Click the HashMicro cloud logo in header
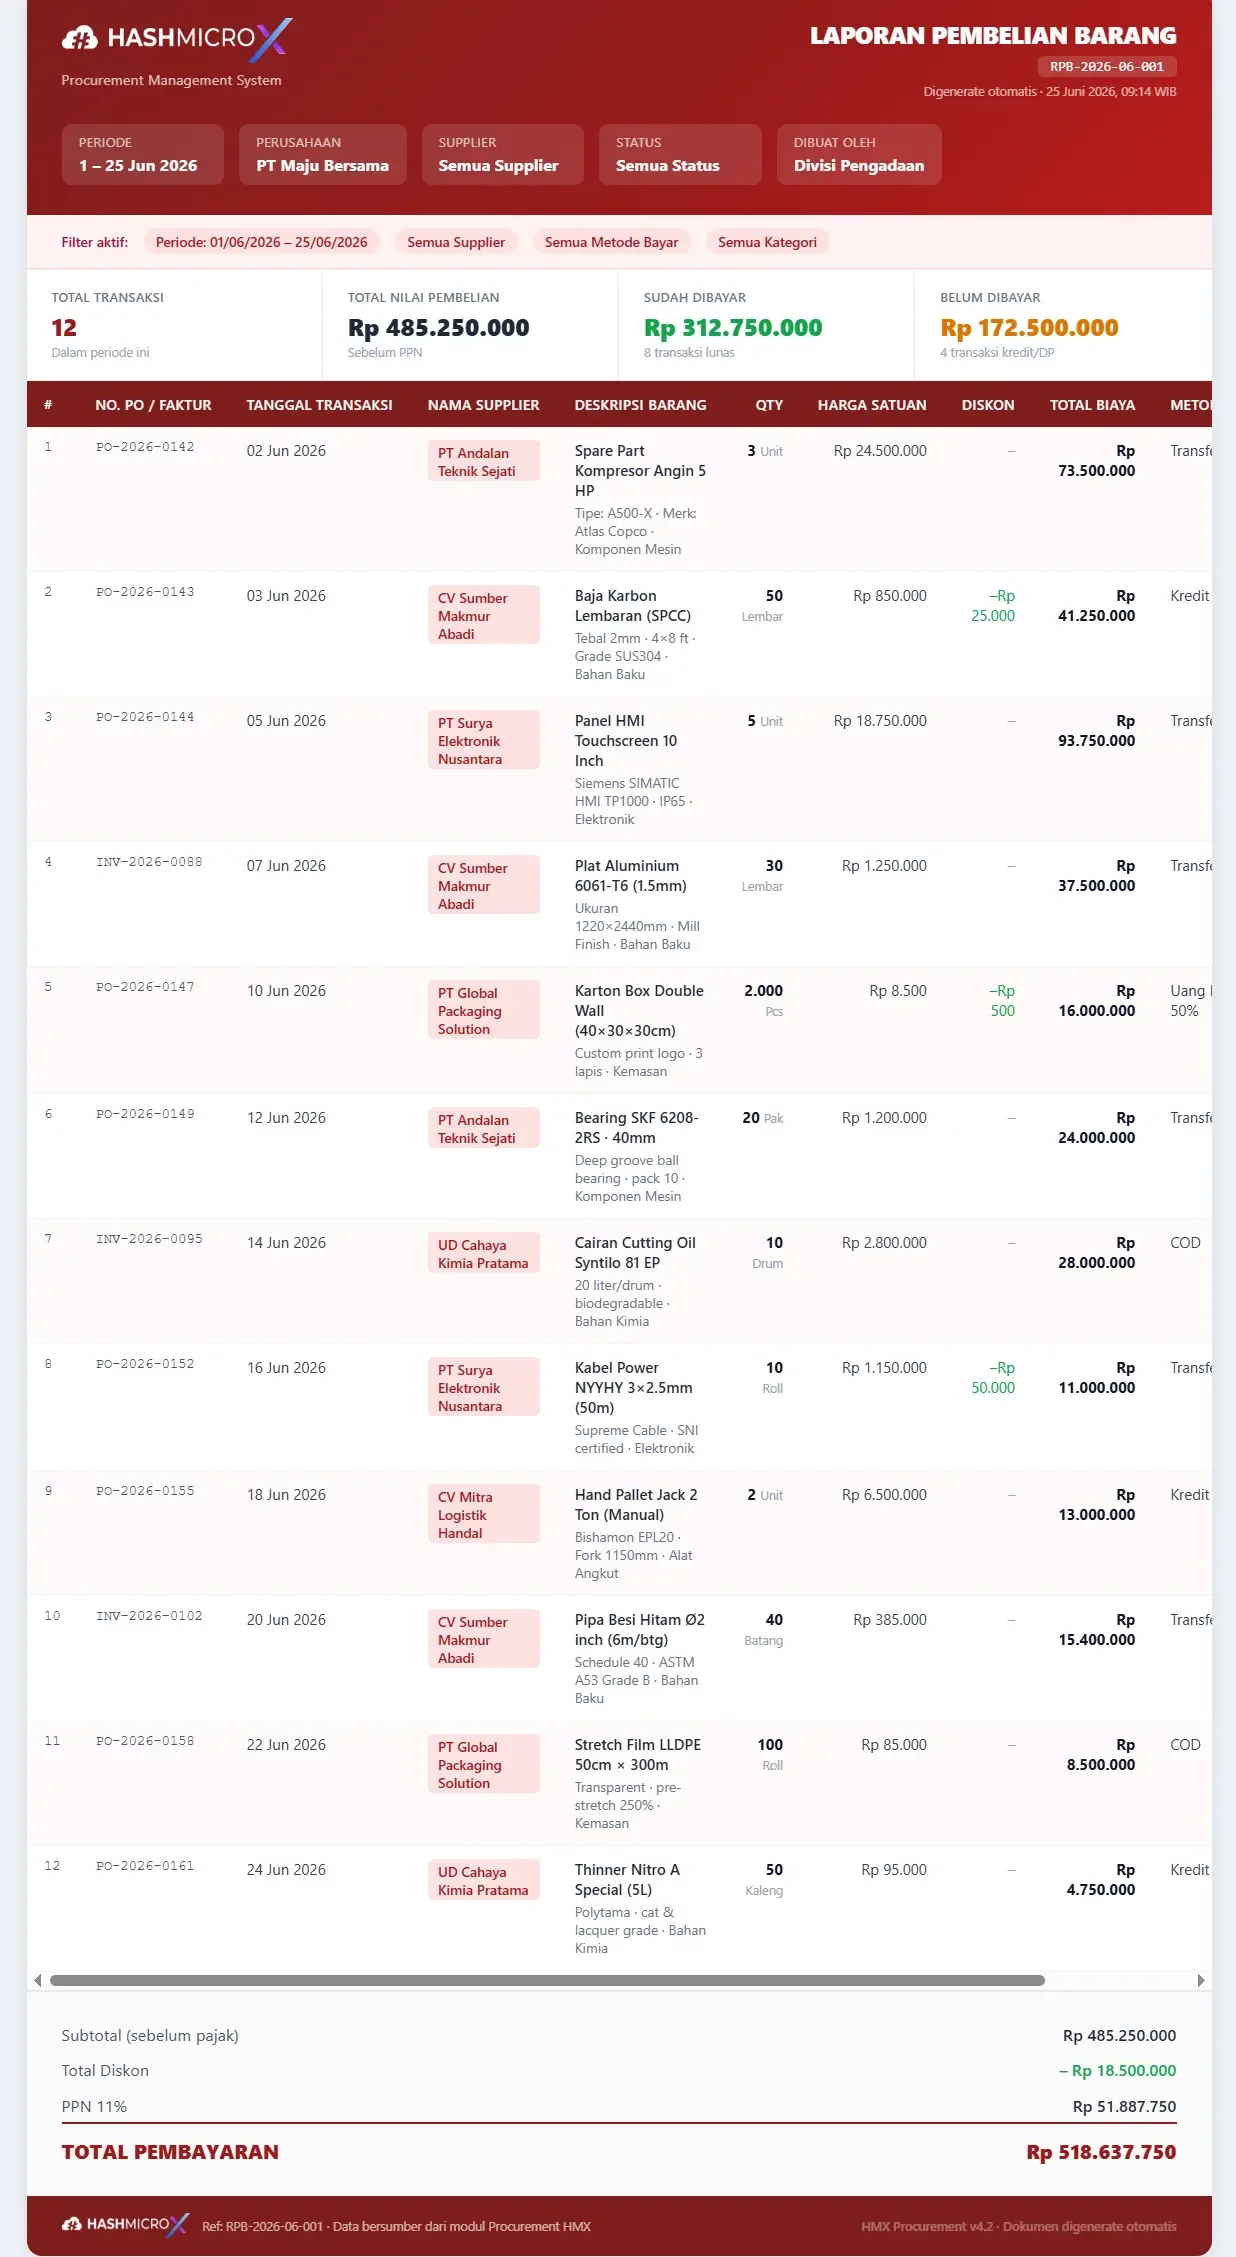 tap(79, 38)
